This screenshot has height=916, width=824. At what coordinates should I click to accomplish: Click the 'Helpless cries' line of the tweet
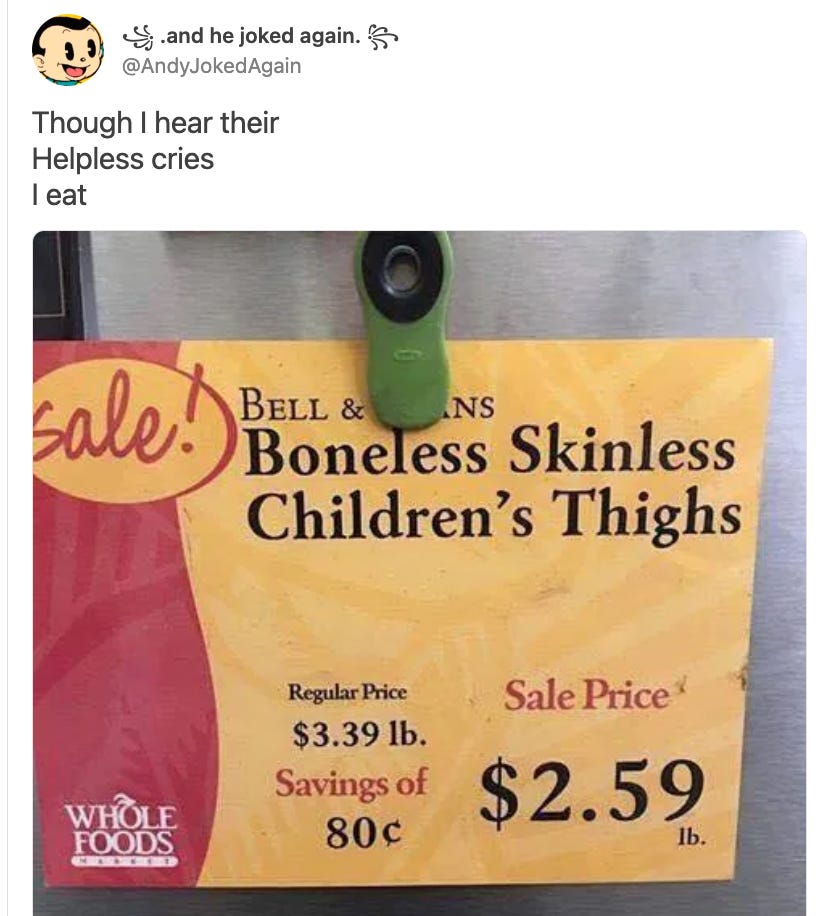point(123,159)
